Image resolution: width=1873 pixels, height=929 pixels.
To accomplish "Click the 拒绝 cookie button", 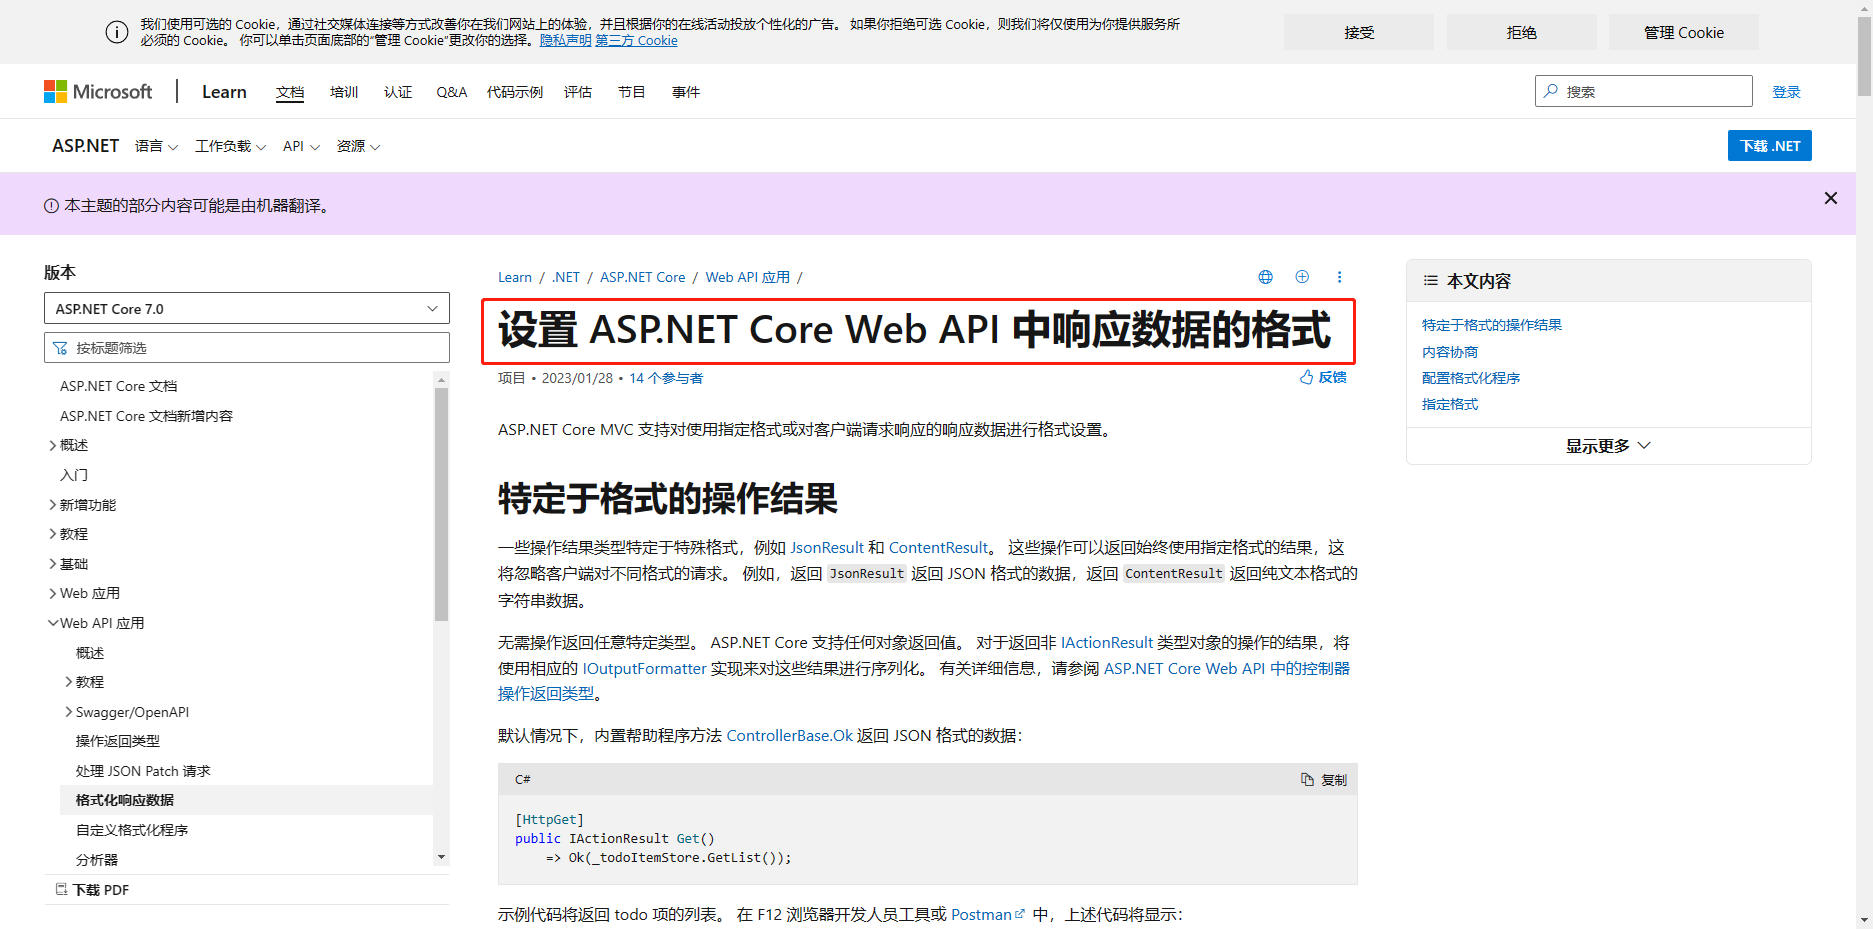I will (x=1522, y=32).
